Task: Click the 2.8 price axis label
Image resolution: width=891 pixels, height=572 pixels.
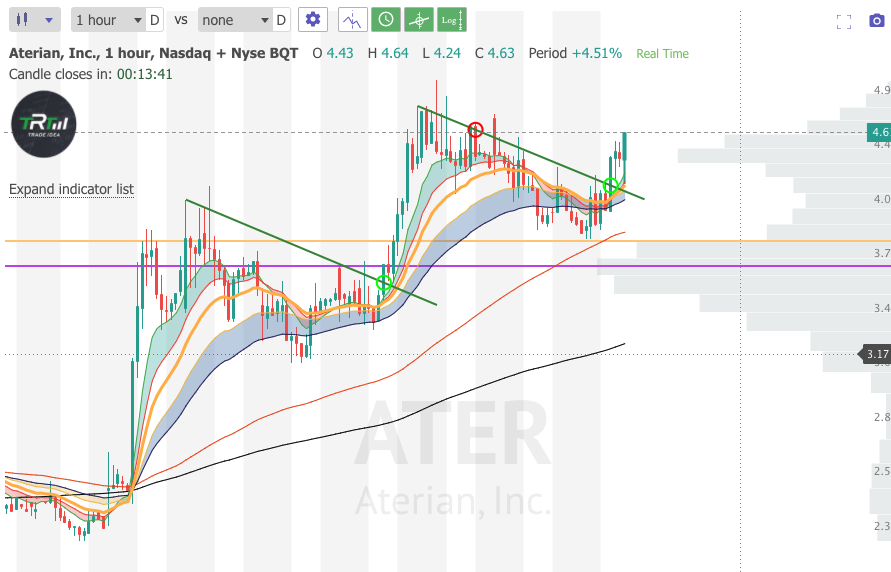Action: coord(882,417)
